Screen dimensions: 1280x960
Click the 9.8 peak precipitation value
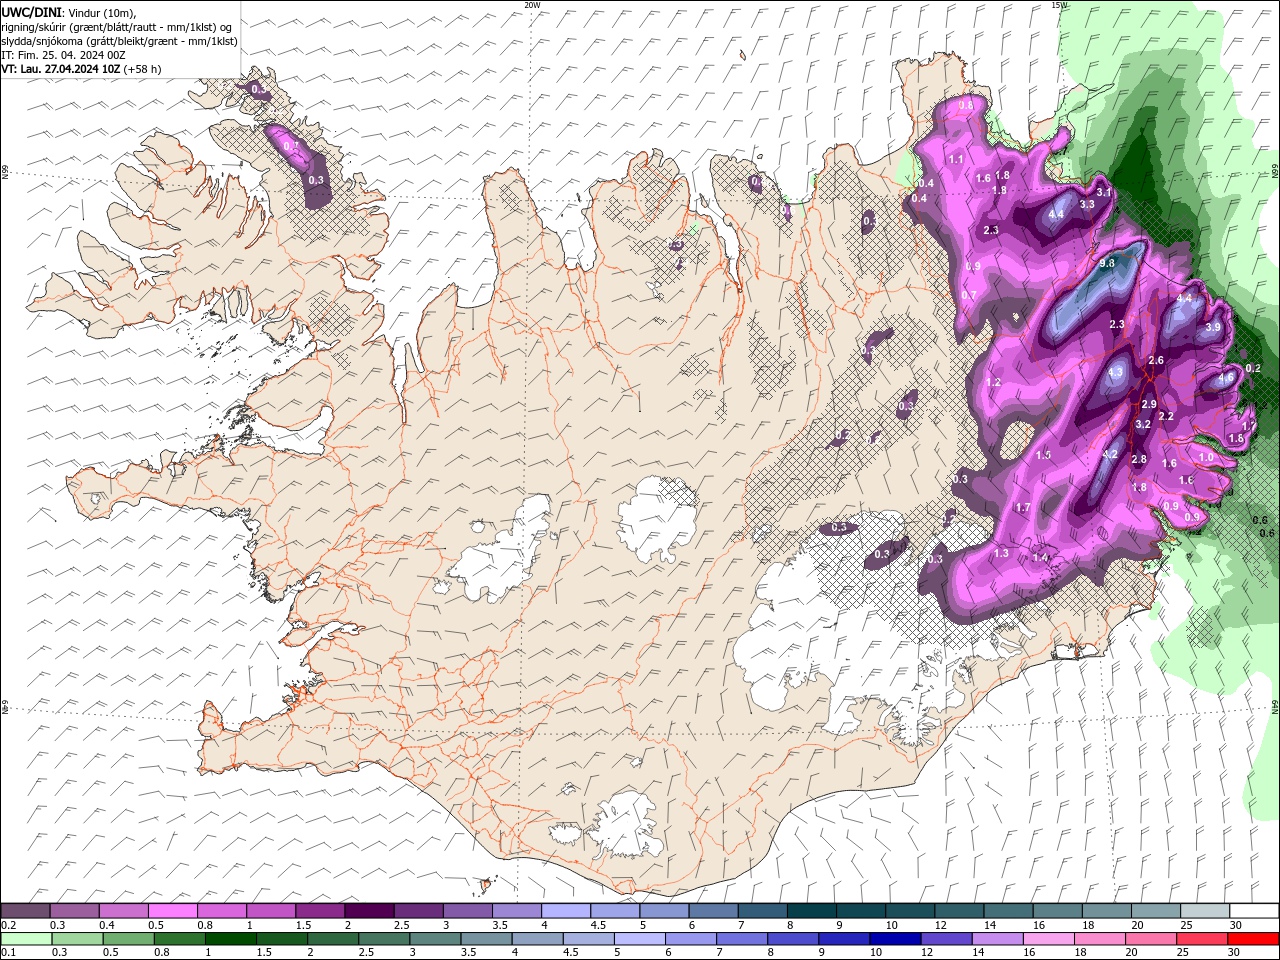[1107, 263]
